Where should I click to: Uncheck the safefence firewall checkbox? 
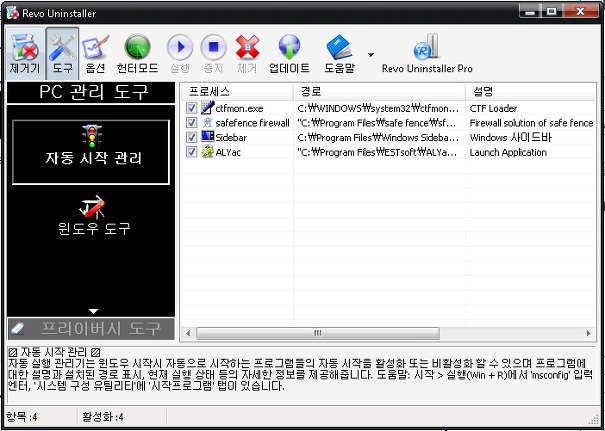pyautogui.click(x=191, y=123)
